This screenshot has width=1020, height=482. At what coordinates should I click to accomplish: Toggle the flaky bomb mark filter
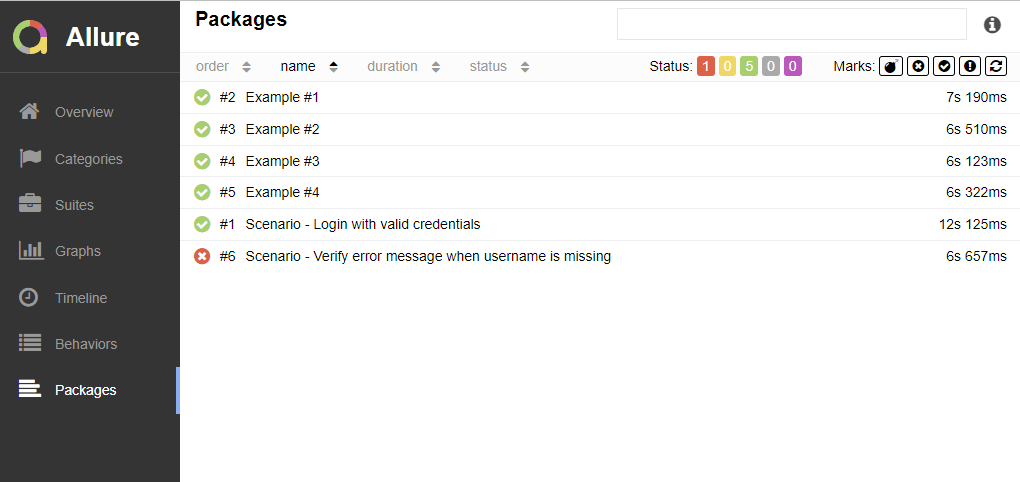(890, 66)
